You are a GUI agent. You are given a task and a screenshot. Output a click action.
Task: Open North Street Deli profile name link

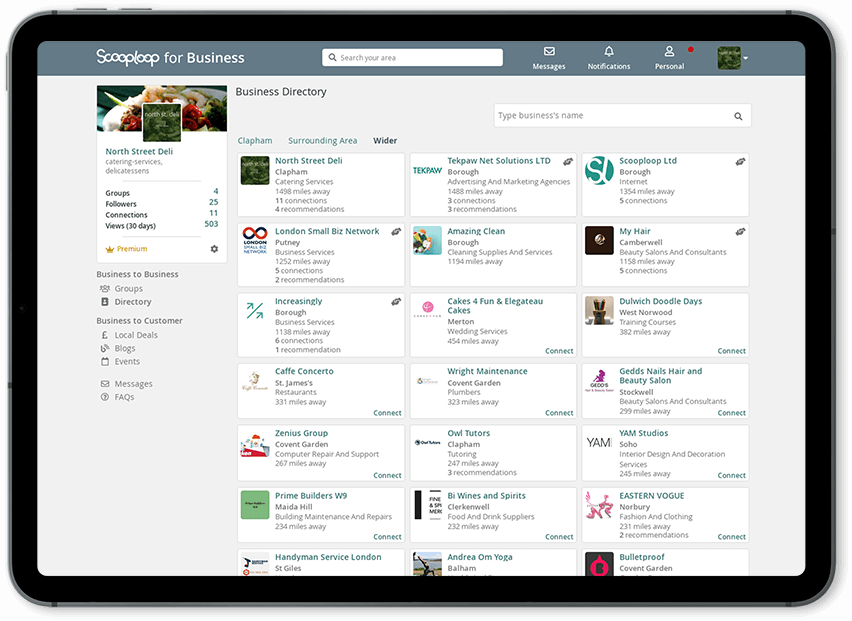[x=139, y=152]
